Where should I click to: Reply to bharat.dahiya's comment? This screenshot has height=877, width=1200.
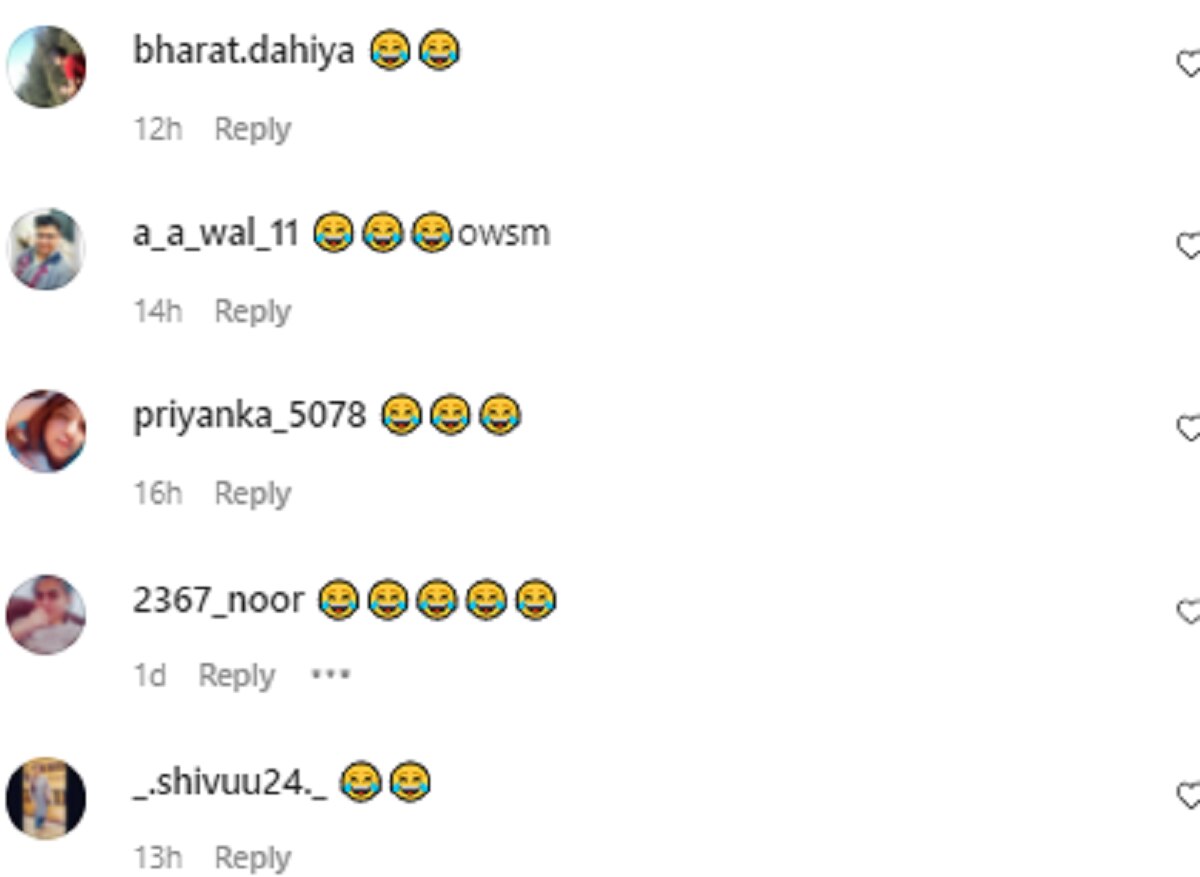pos(252,129)
